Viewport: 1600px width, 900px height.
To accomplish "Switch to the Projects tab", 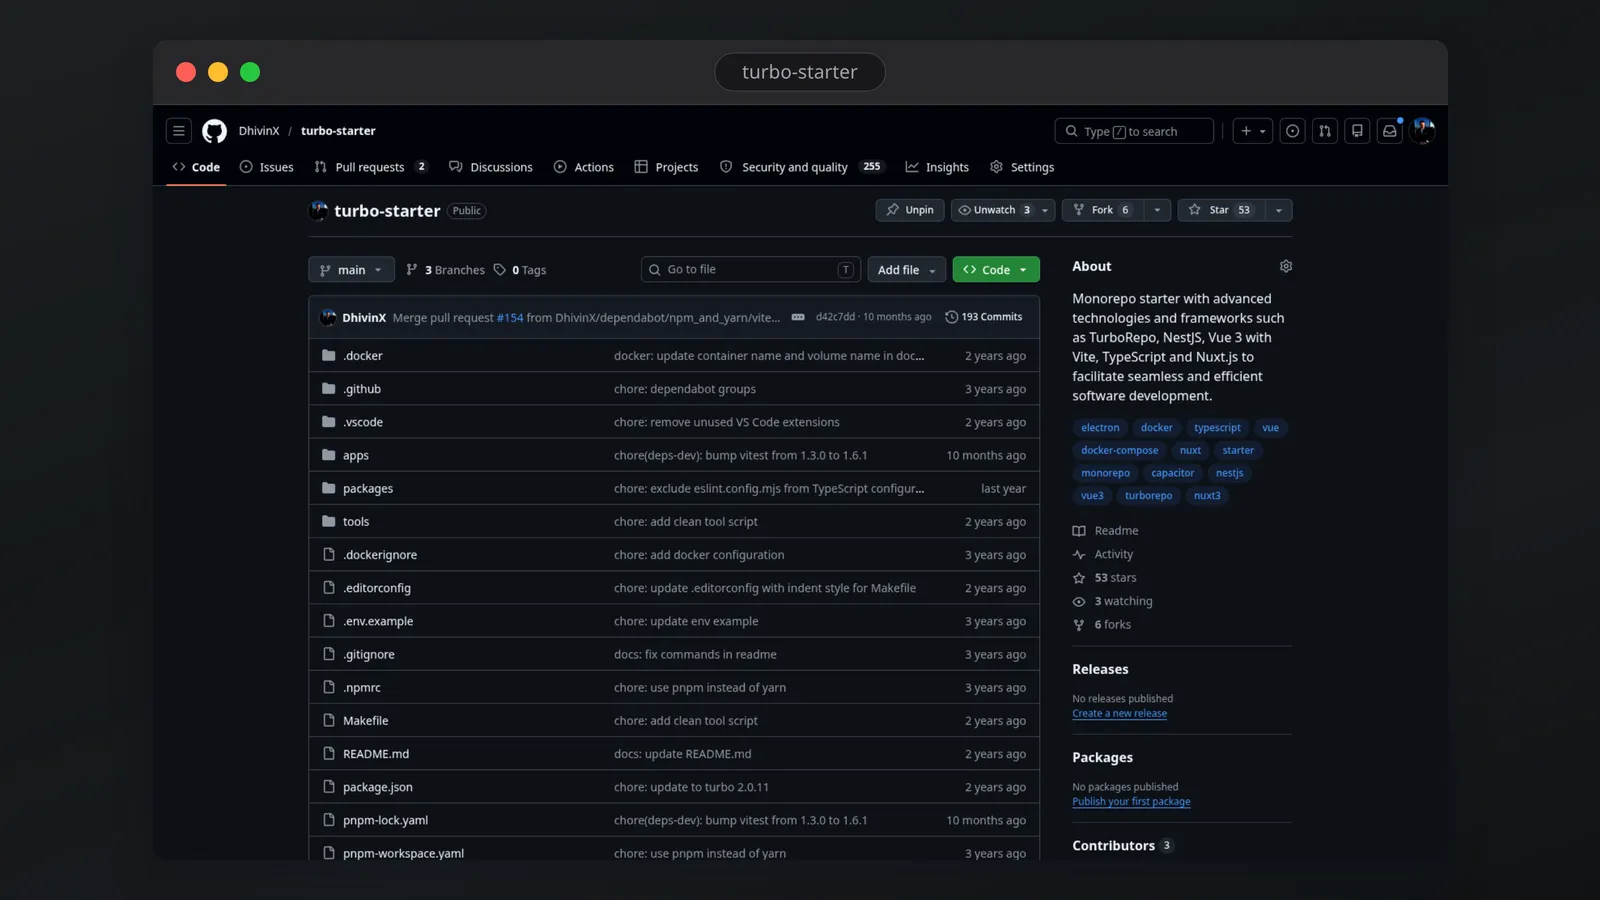I will pyautogui.click(x=666, y=167).
